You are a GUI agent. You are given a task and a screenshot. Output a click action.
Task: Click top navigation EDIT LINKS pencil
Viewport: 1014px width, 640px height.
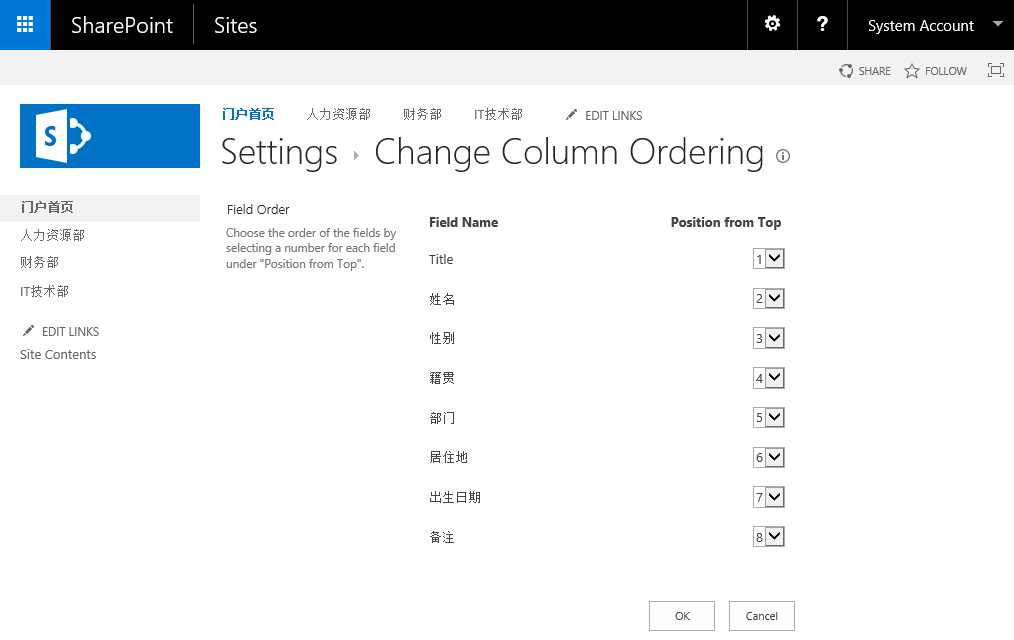click(x=572, y=115)
